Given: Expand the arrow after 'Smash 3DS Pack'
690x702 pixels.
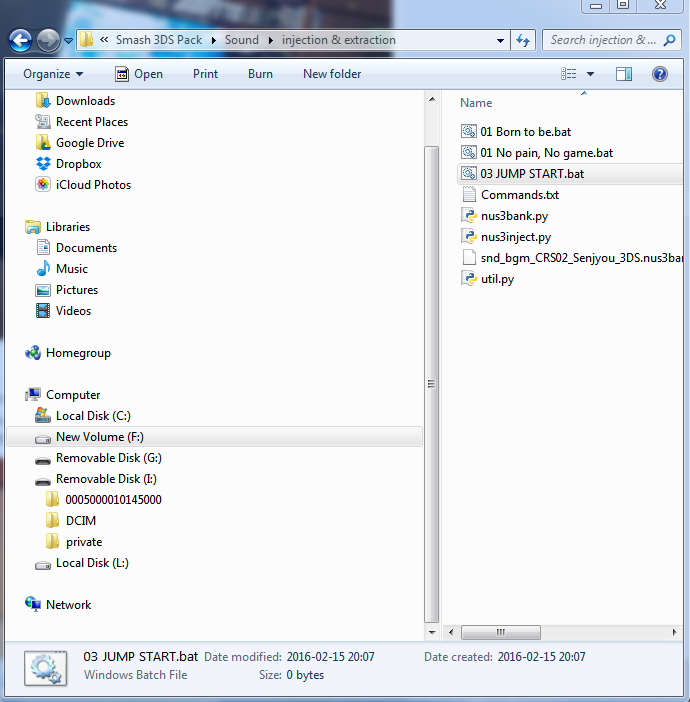Looking at the screenshot, I should click(214, 40).
